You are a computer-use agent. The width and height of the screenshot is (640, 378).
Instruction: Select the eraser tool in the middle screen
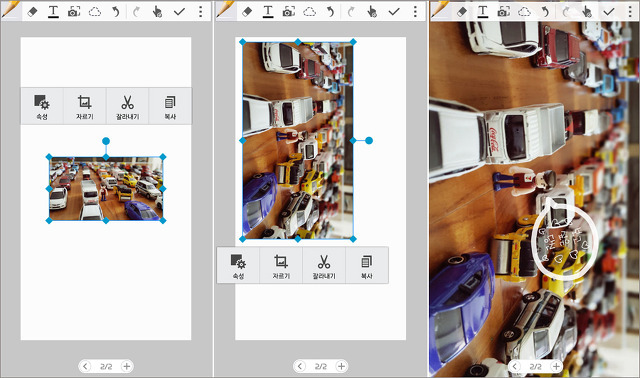(247, 12)
